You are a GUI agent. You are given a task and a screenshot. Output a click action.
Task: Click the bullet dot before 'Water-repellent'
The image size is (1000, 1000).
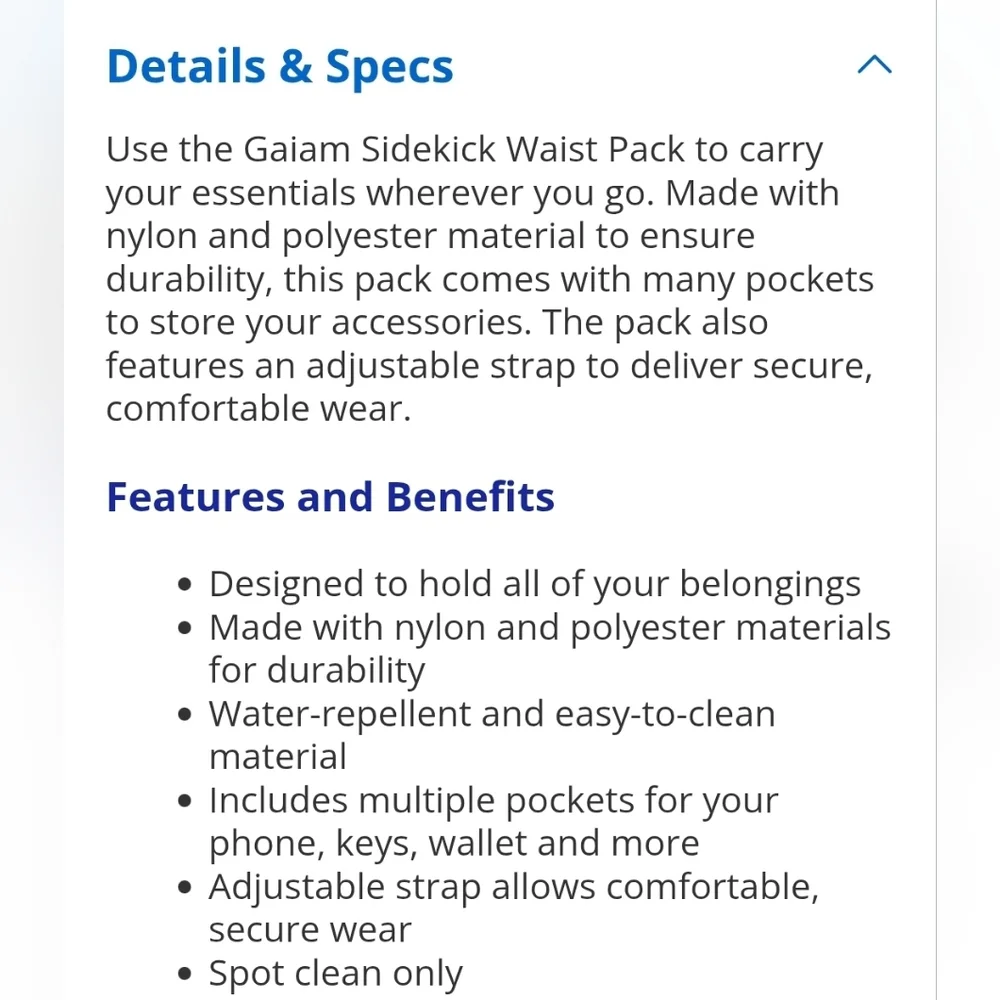coord(185,714)
